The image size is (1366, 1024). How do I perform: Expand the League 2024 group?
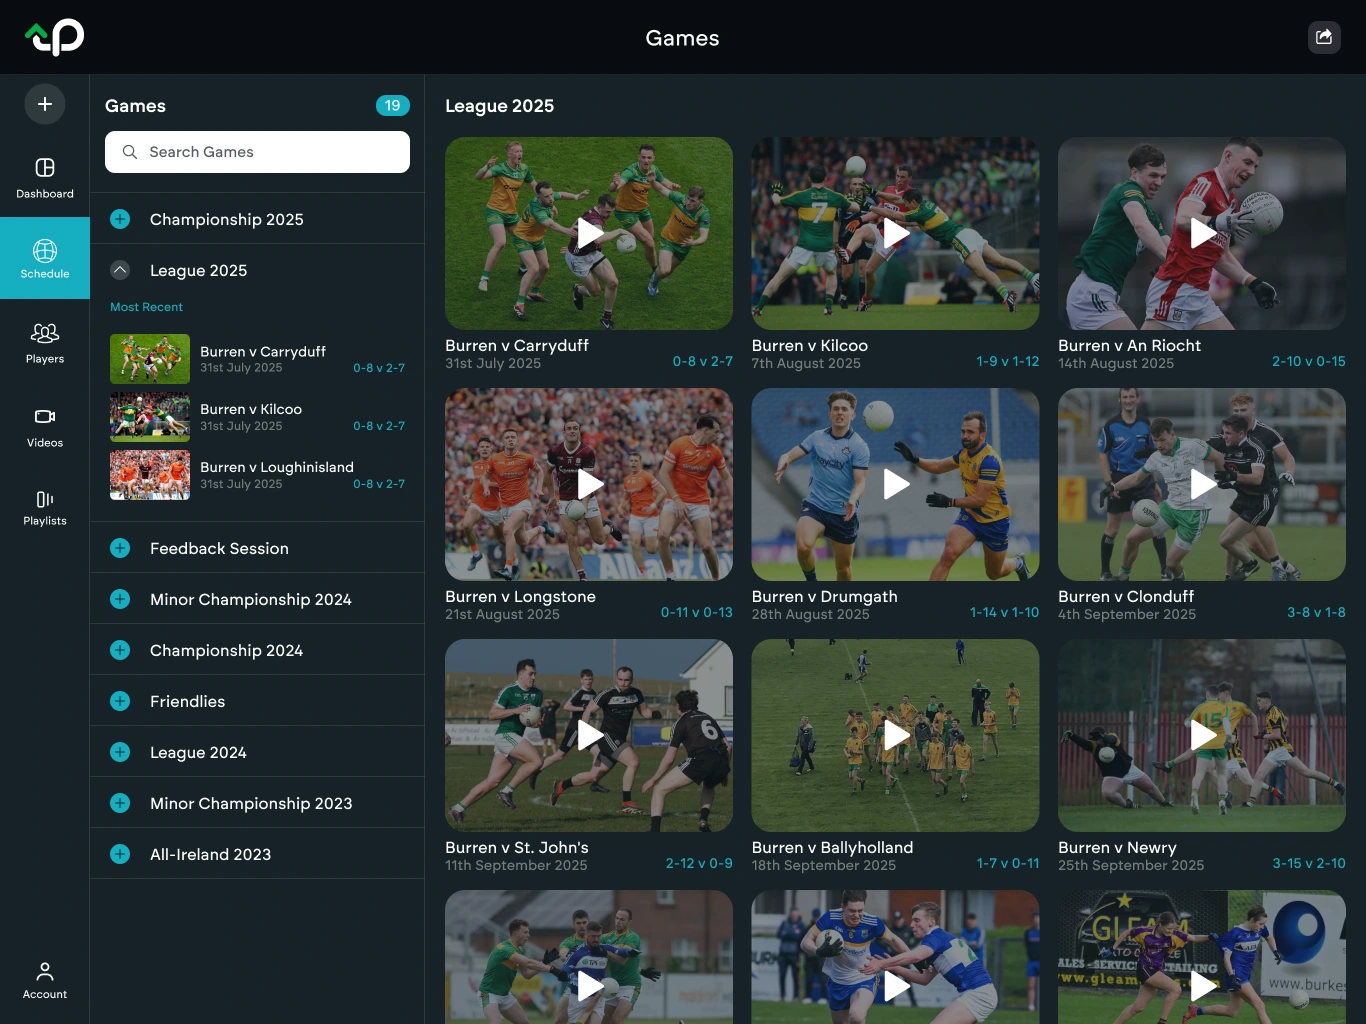point(120,752)
